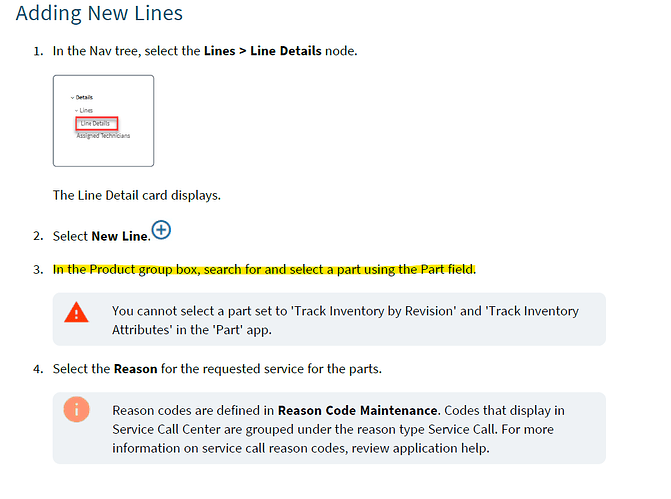Open the Nav tree screenshot thumbnail
This screenshot has width=671, height=499.
click(103, 120)
